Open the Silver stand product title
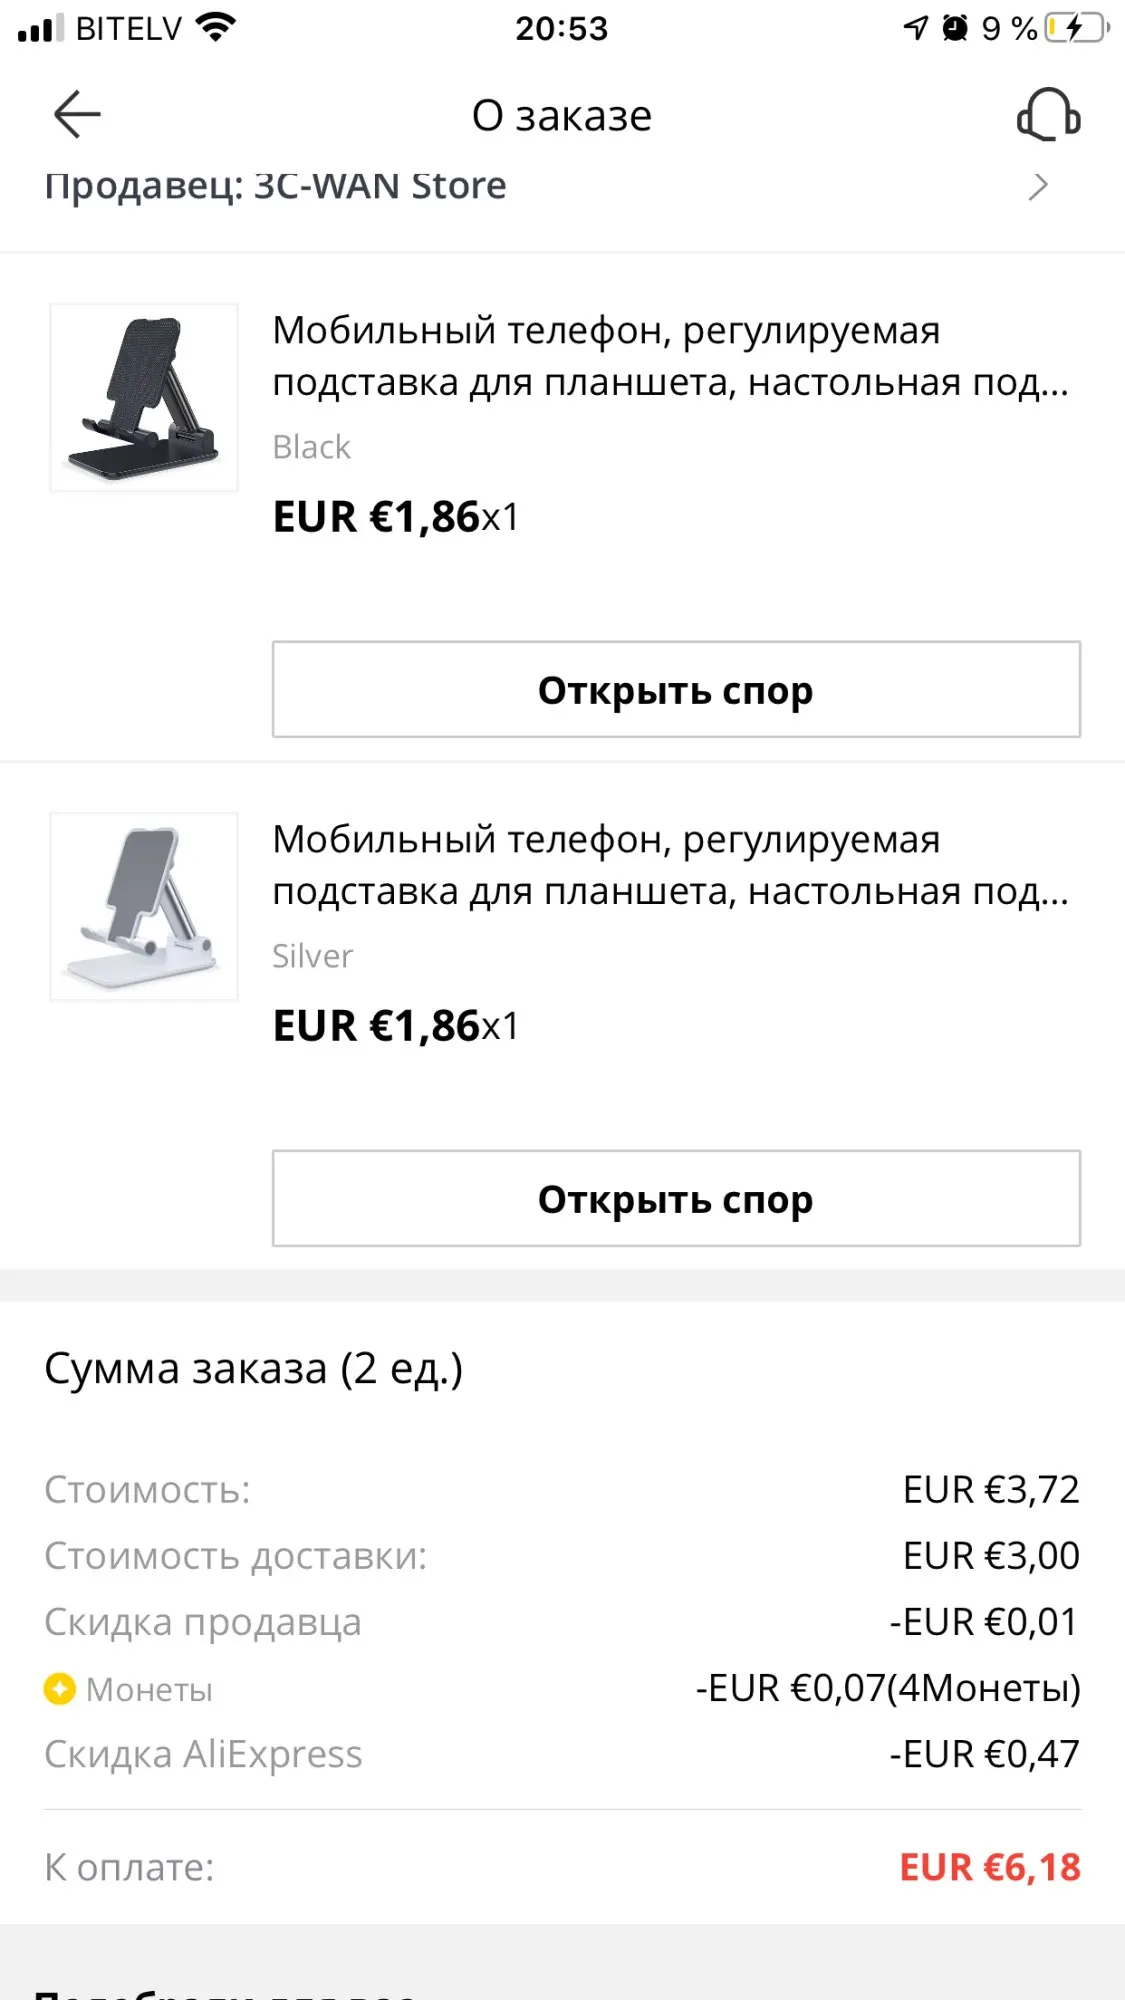Viewport: 1125px width, 2000px height. [x=670, y=865]
